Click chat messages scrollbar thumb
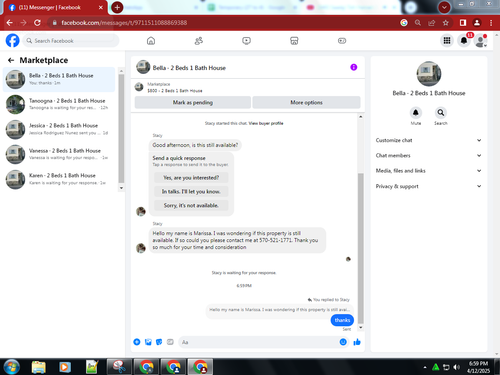500x375 pixels. tap(360, 248)
